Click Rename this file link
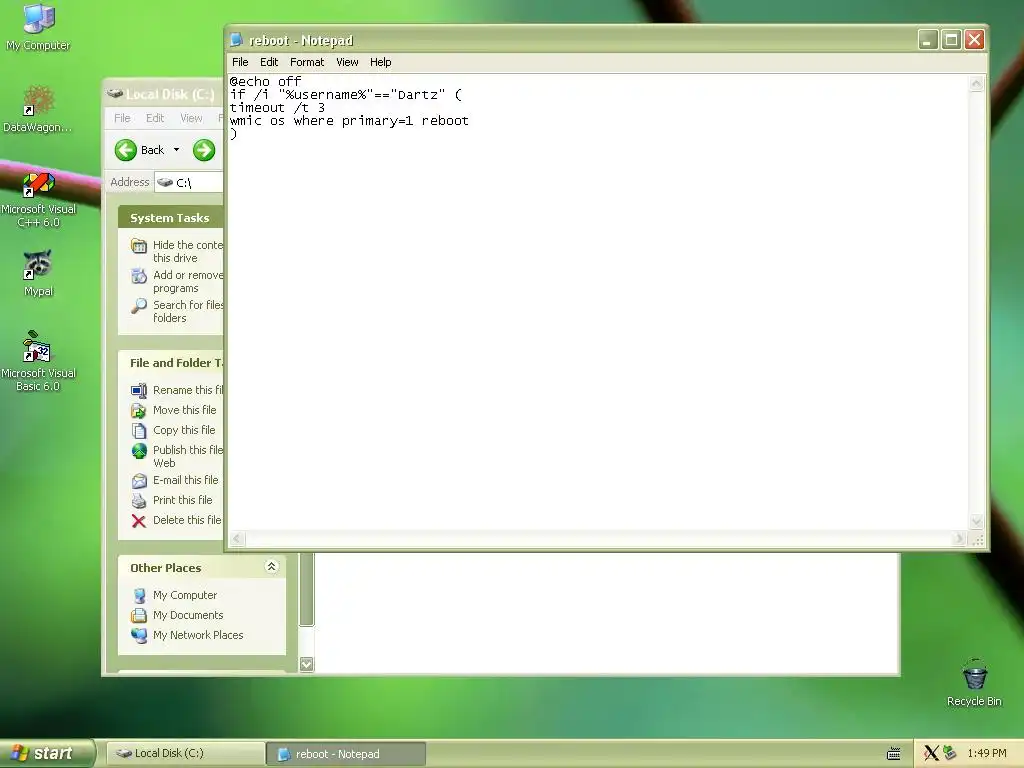This screenshot has width=1024, height=768. point(188,390)
